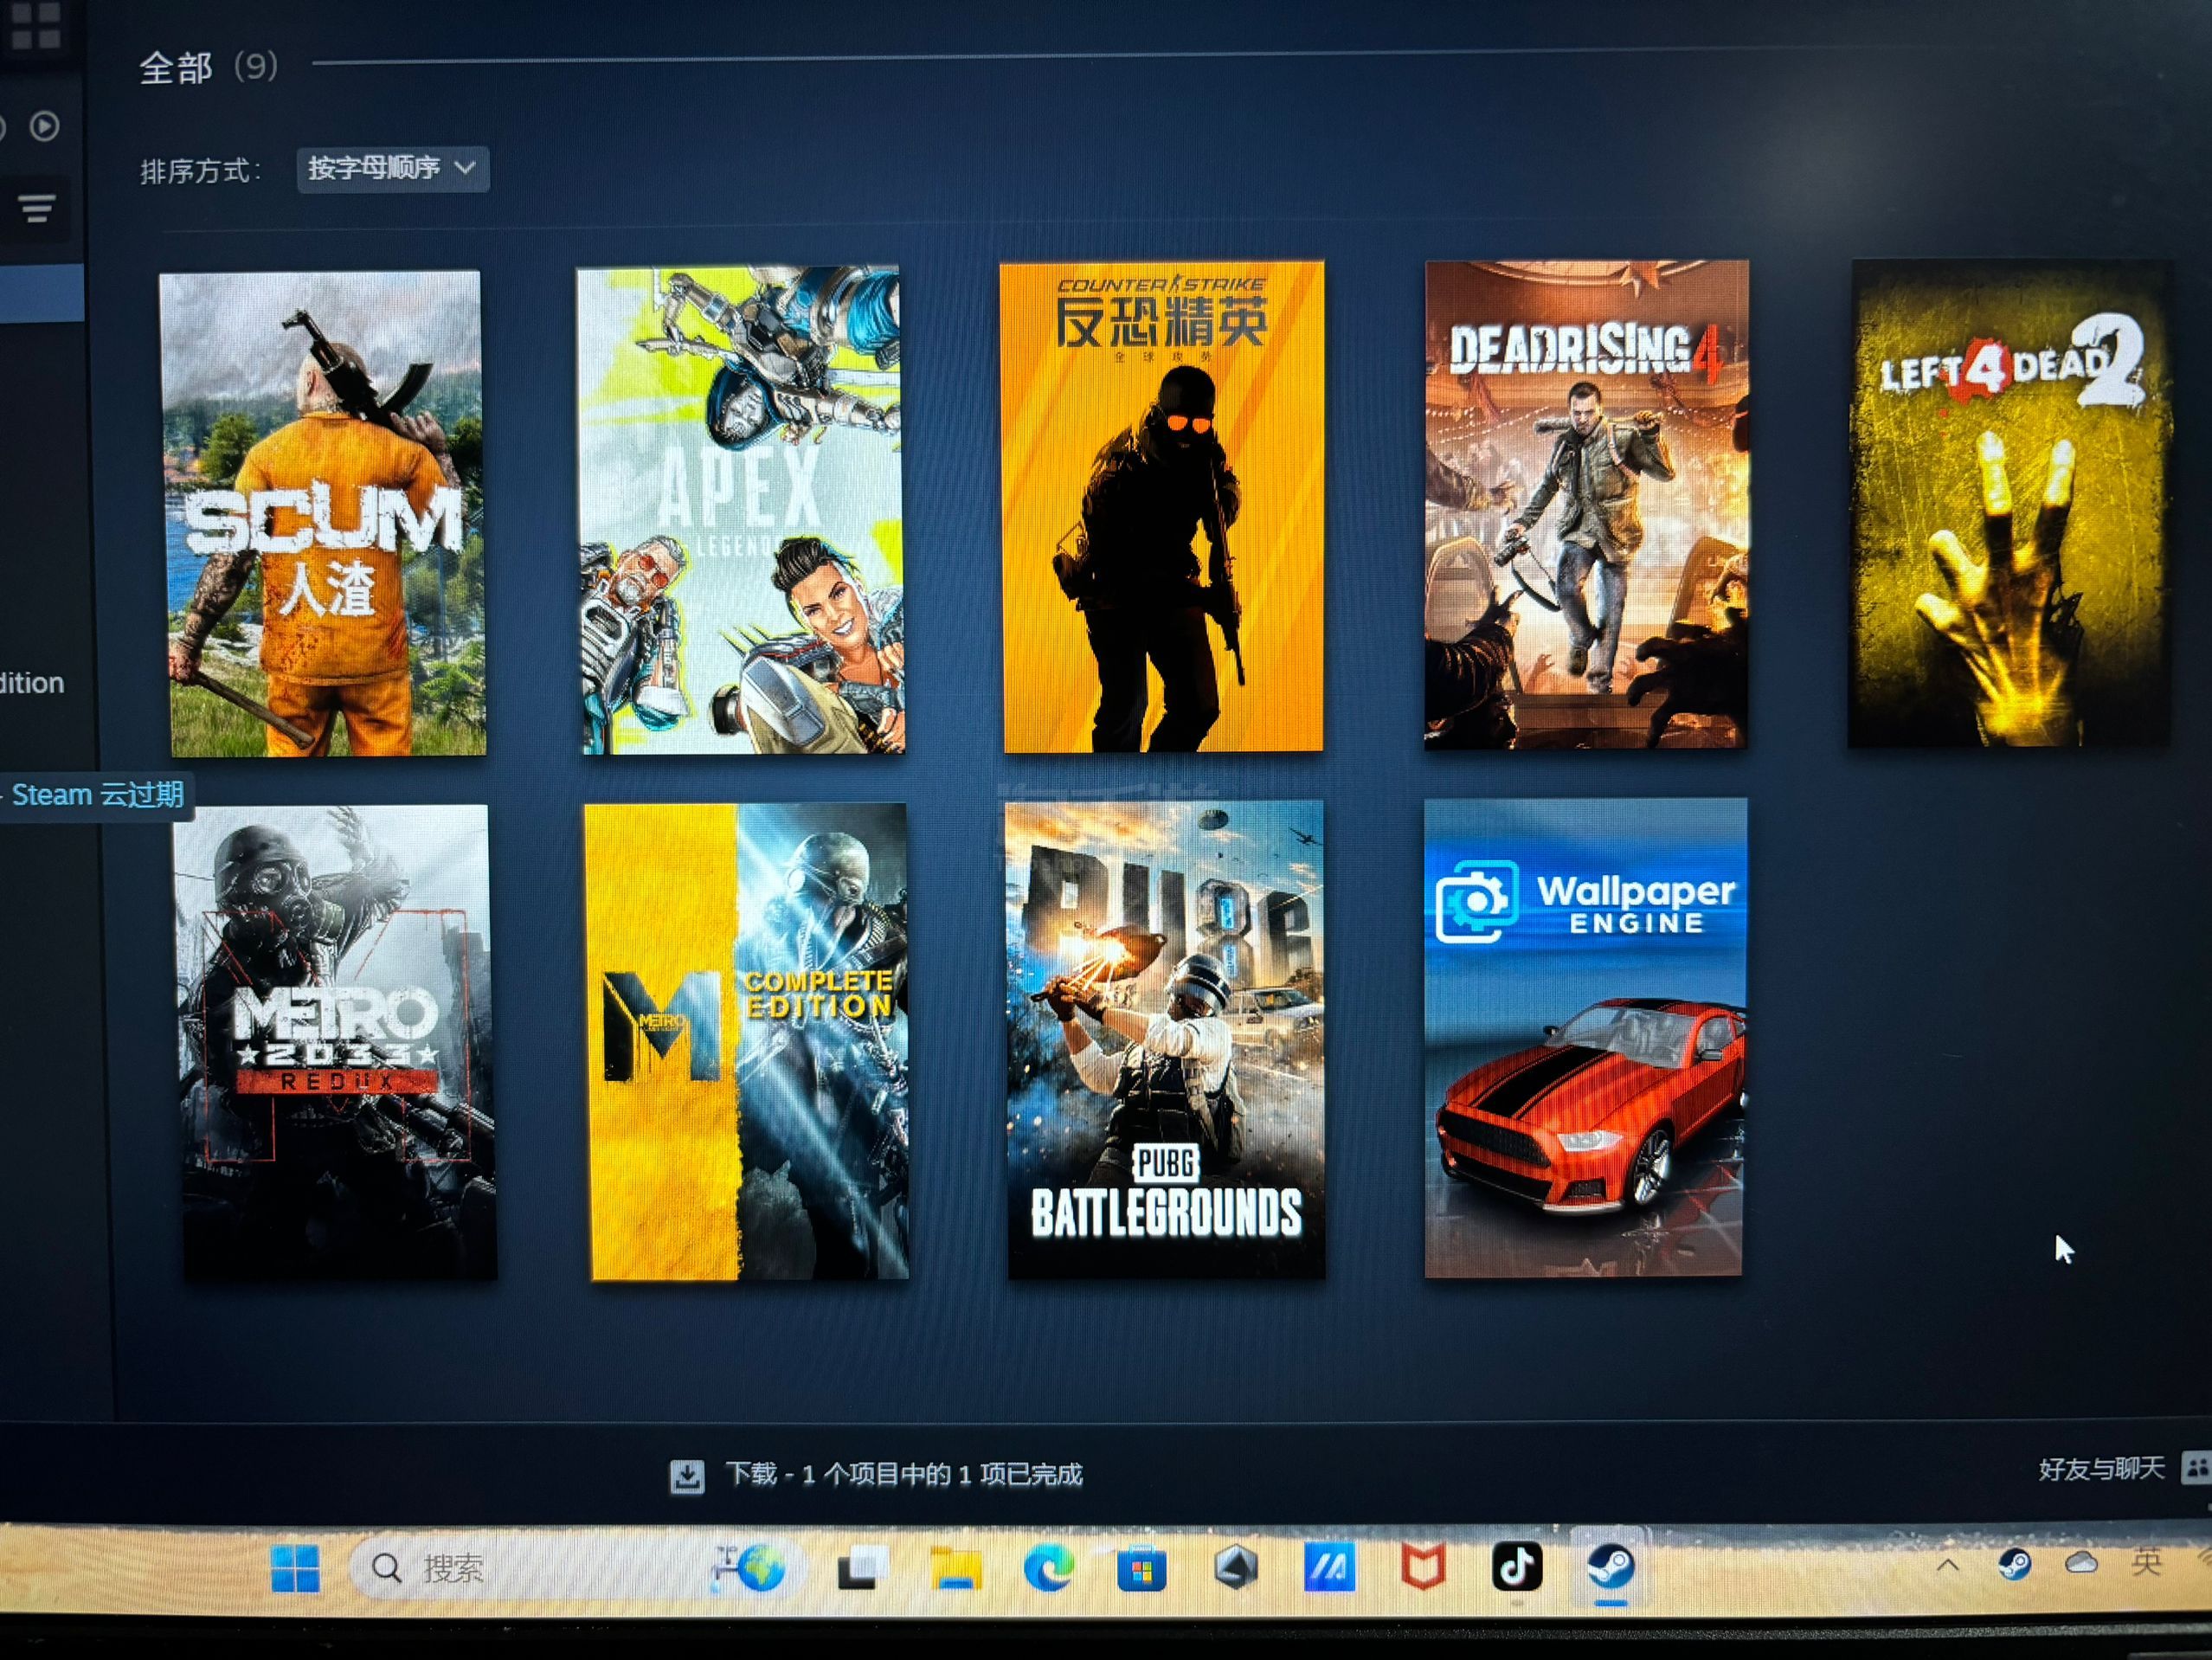Open File Explorer from the taskbar
Viewport: 2212px width, 1660px height.
(955, 1568)
